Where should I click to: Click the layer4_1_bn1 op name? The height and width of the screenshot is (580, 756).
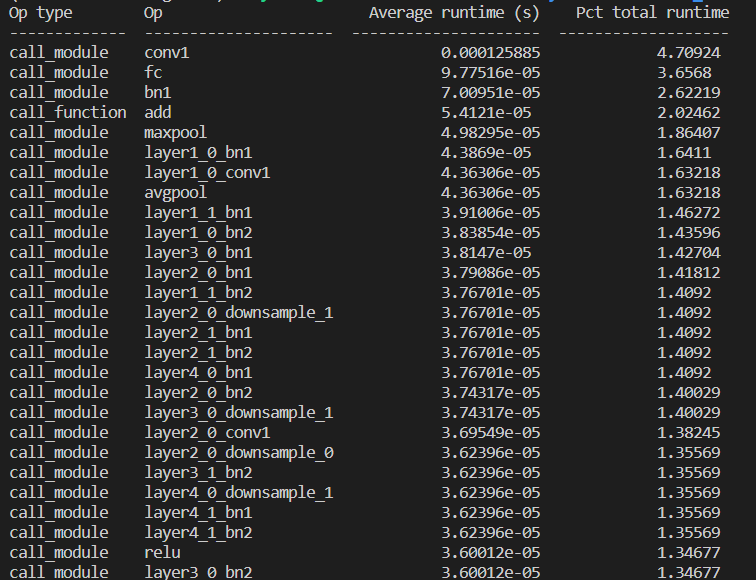click(x=198, y=513)
